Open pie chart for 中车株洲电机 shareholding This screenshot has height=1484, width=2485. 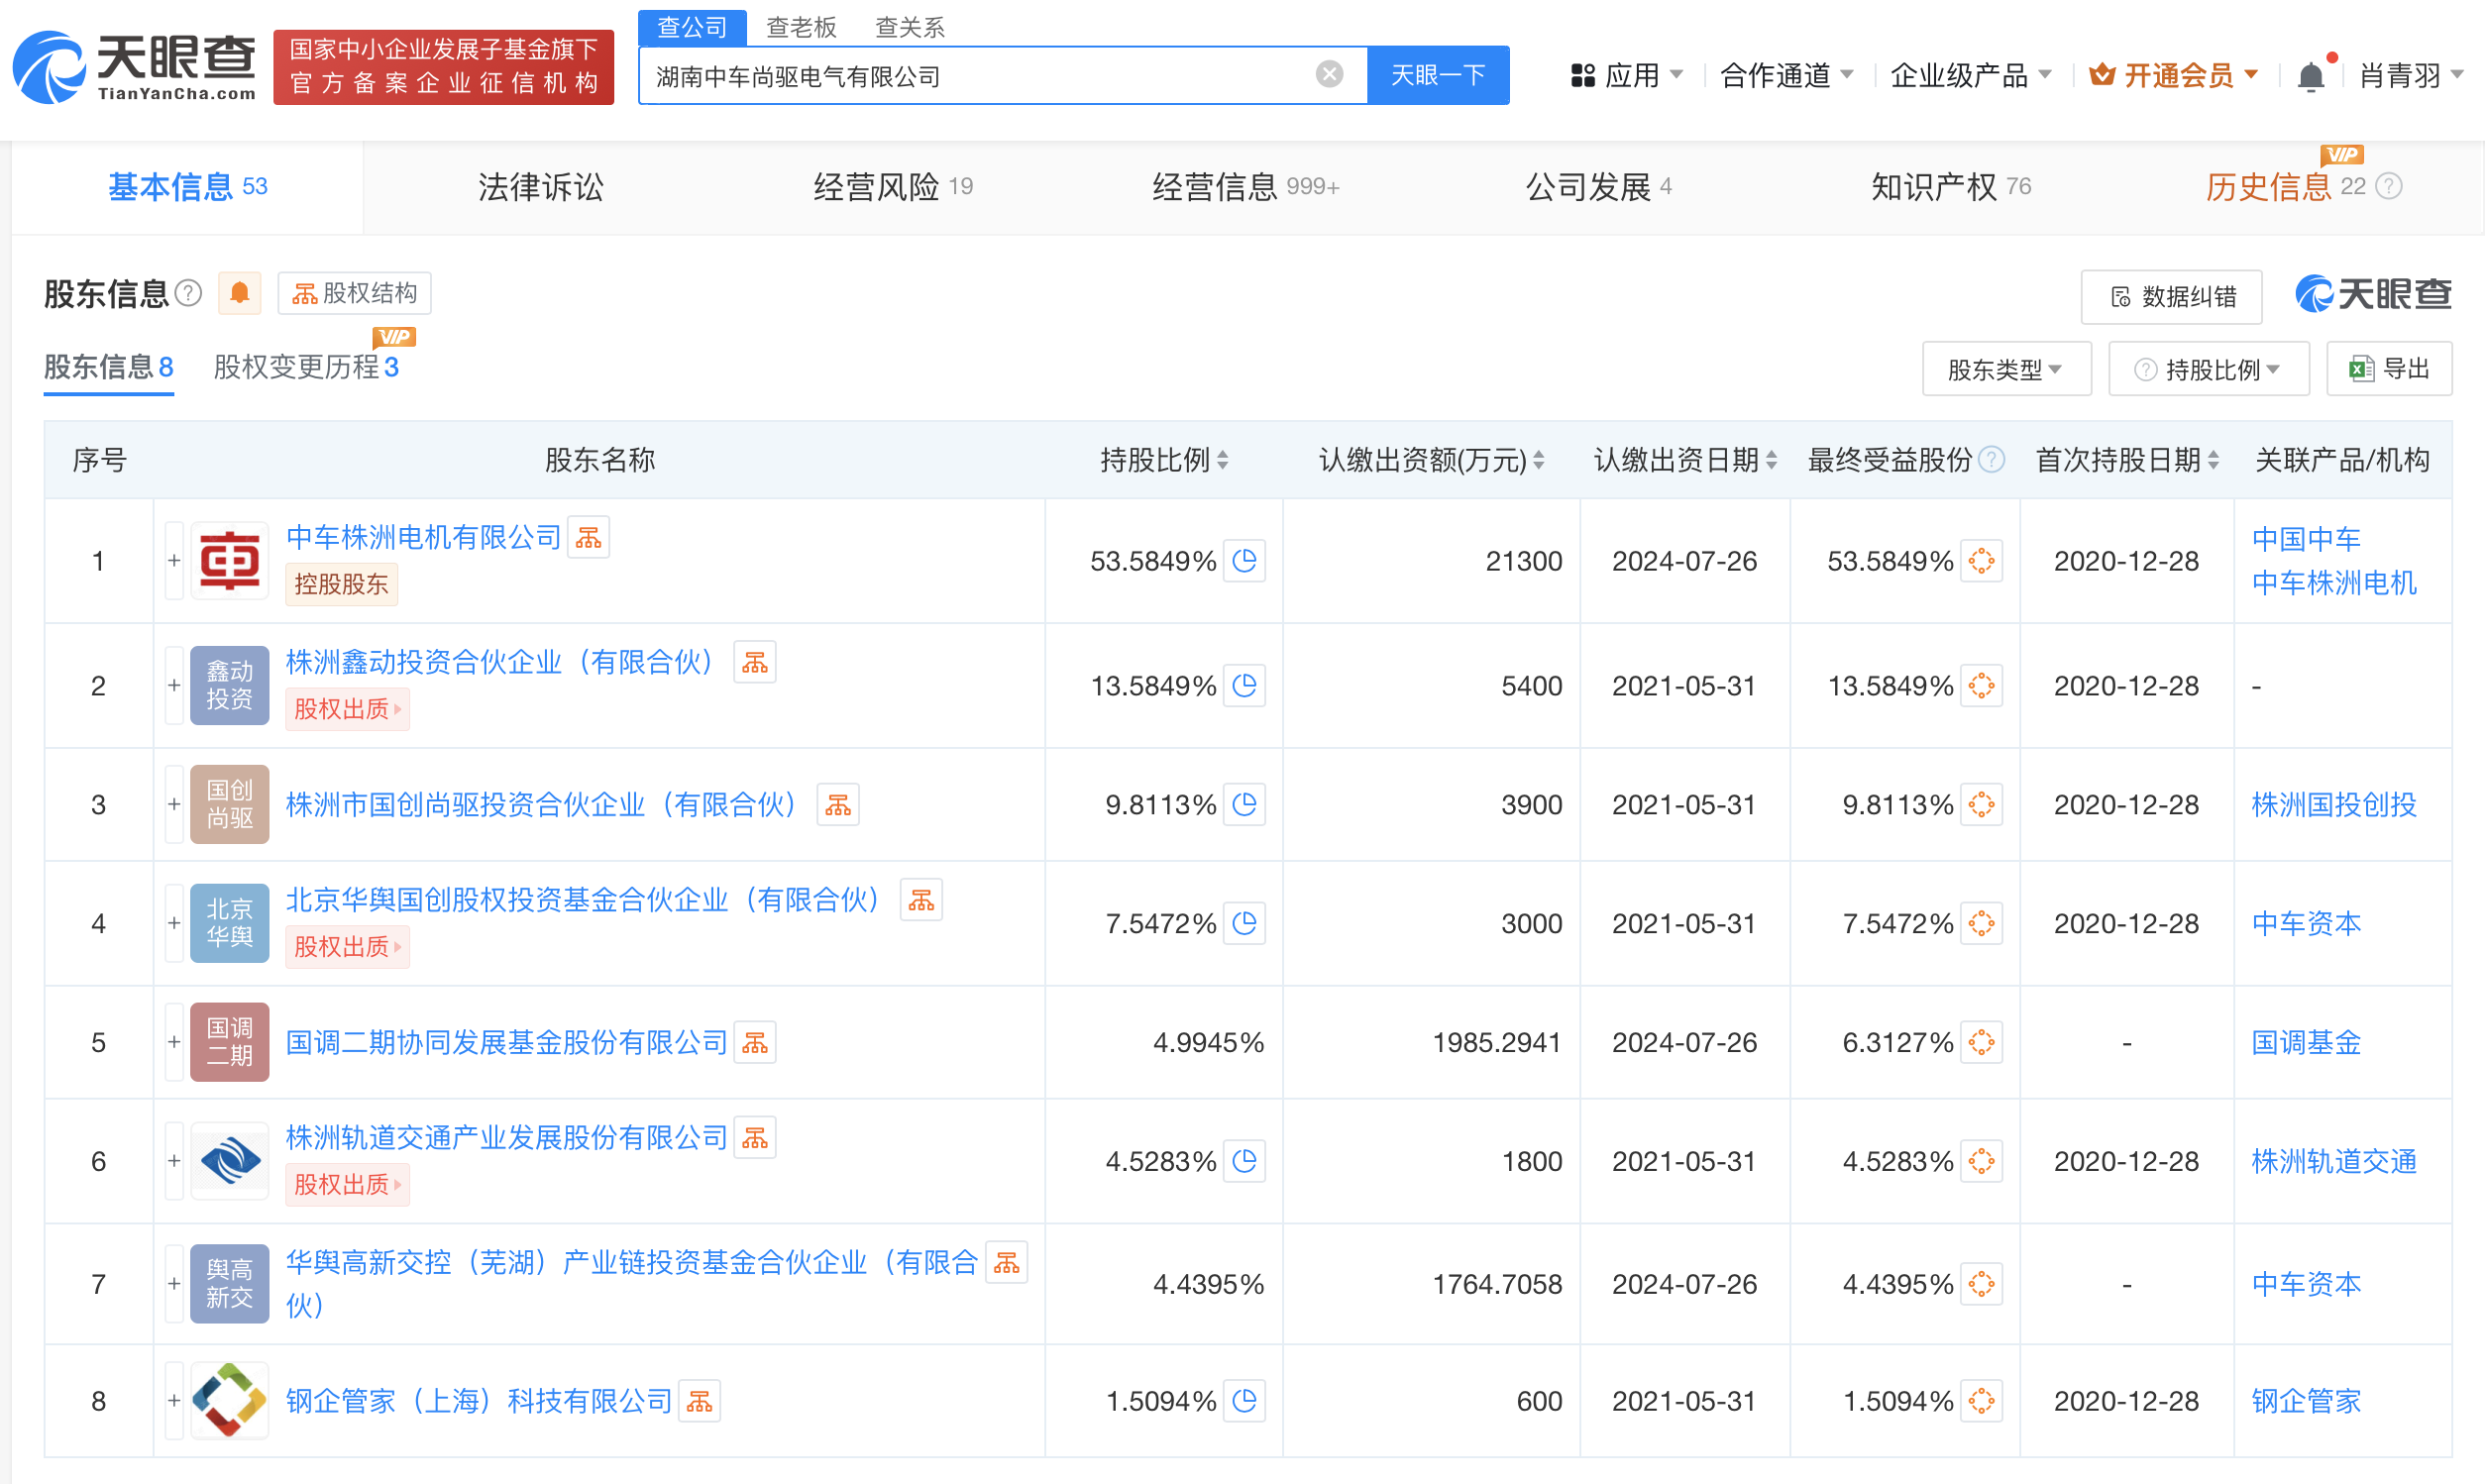point(1245,561)
